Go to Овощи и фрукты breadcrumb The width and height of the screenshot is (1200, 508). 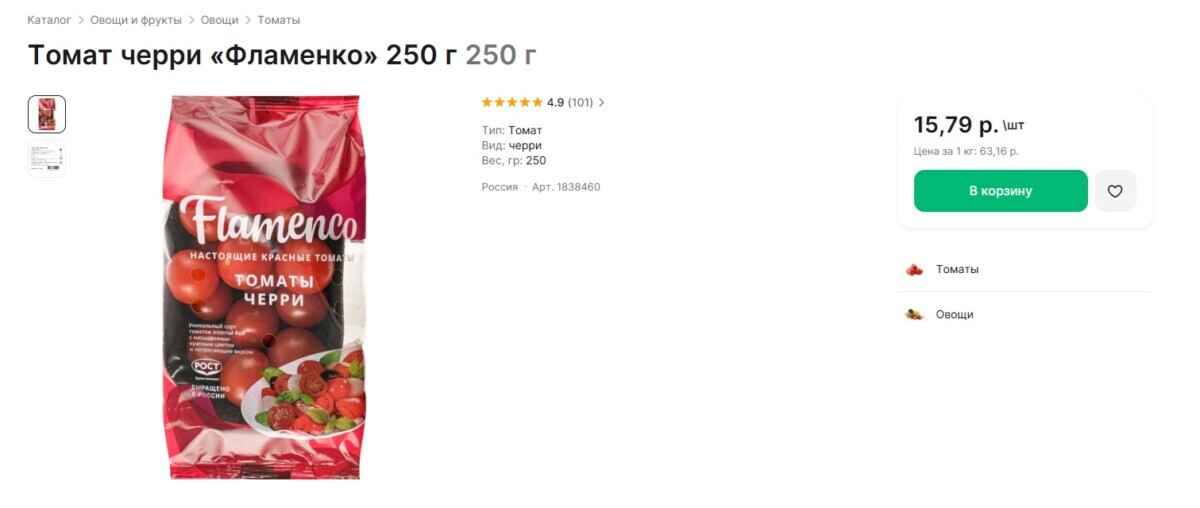coord(136,20)
